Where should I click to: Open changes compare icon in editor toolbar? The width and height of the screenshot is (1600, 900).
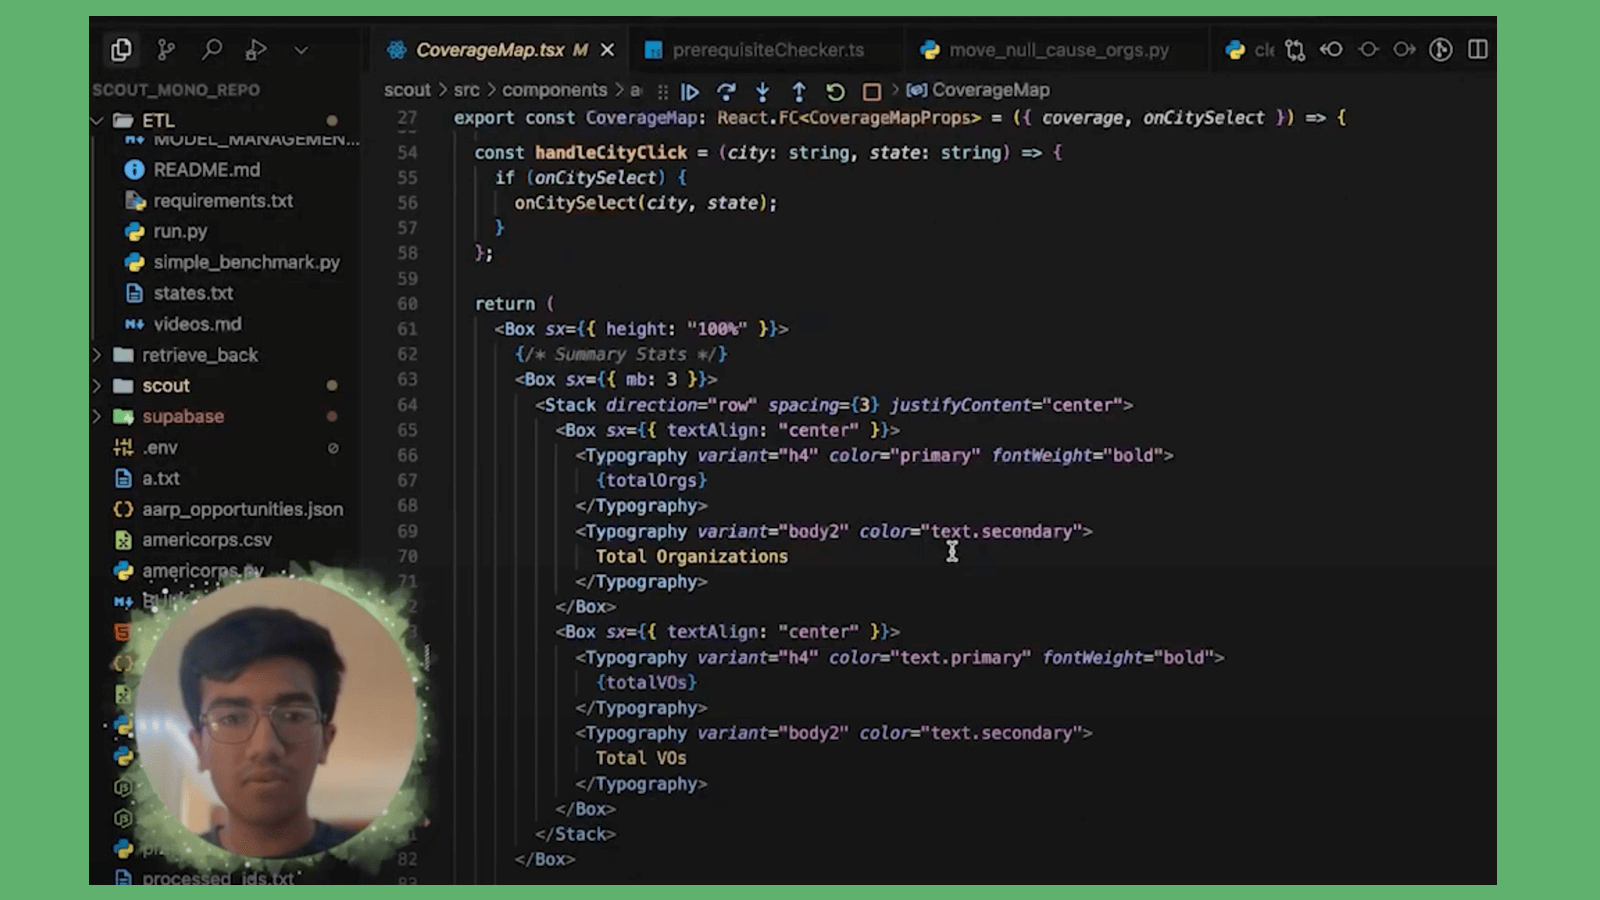coord(1295,50)
